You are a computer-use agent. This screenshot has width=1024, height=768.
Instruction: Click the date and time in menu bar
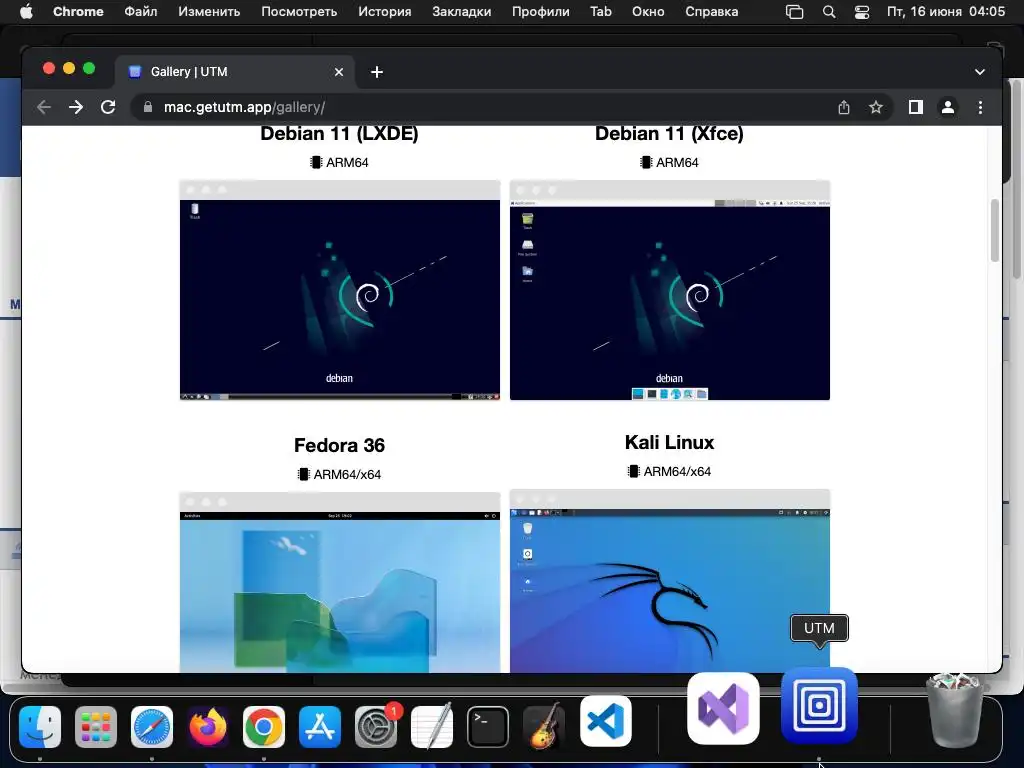tap(946, 12)
